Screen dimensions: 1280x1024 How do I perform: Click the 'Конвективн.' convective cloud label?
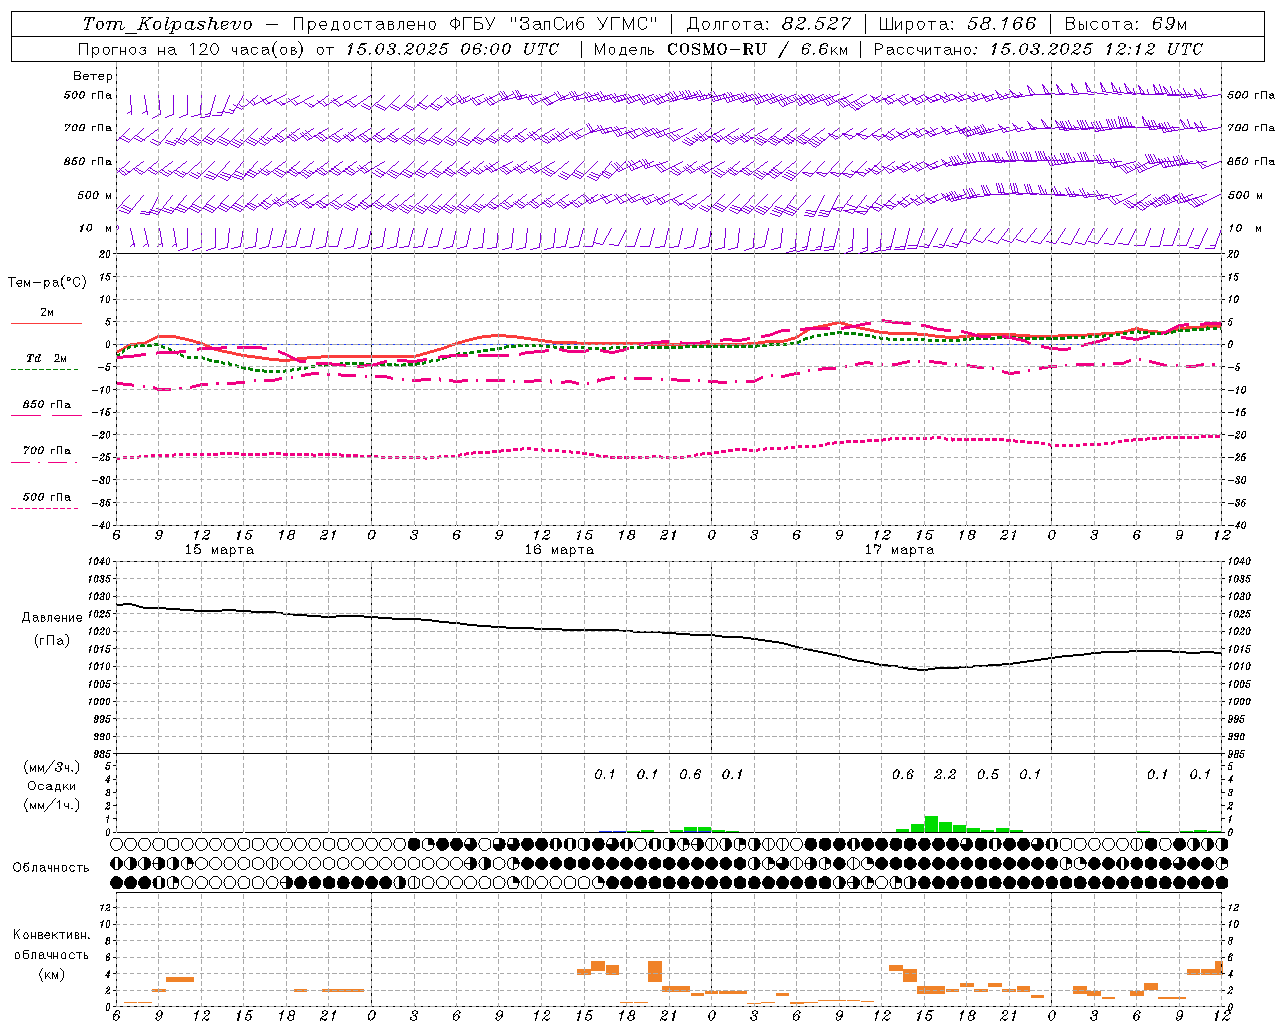(x=52, y=935)
